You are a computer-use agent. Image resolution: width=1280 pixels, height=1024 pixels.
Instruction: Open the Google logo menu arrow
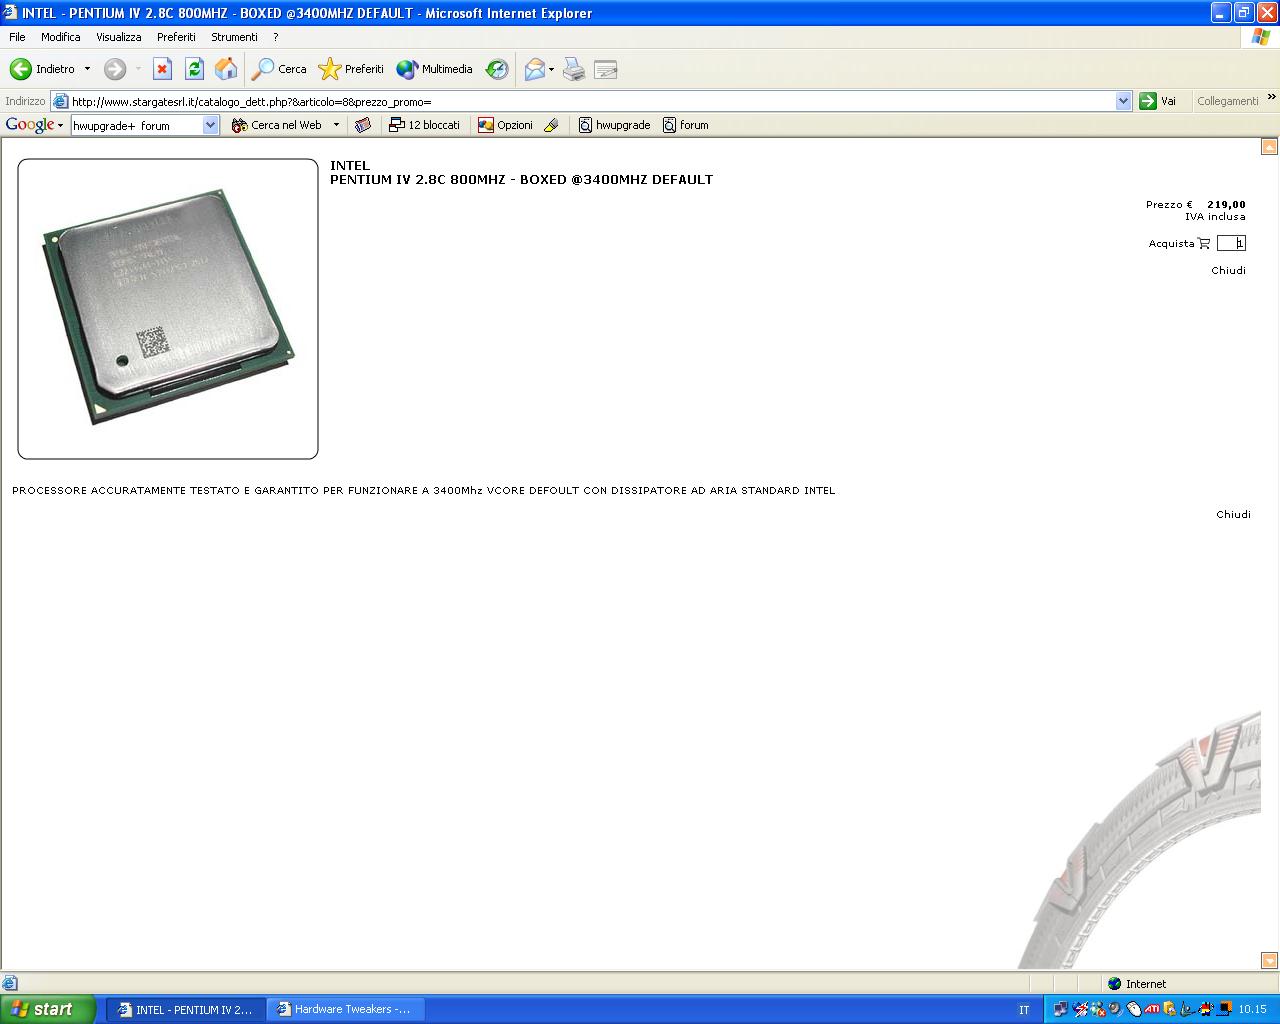click(60, 125)
